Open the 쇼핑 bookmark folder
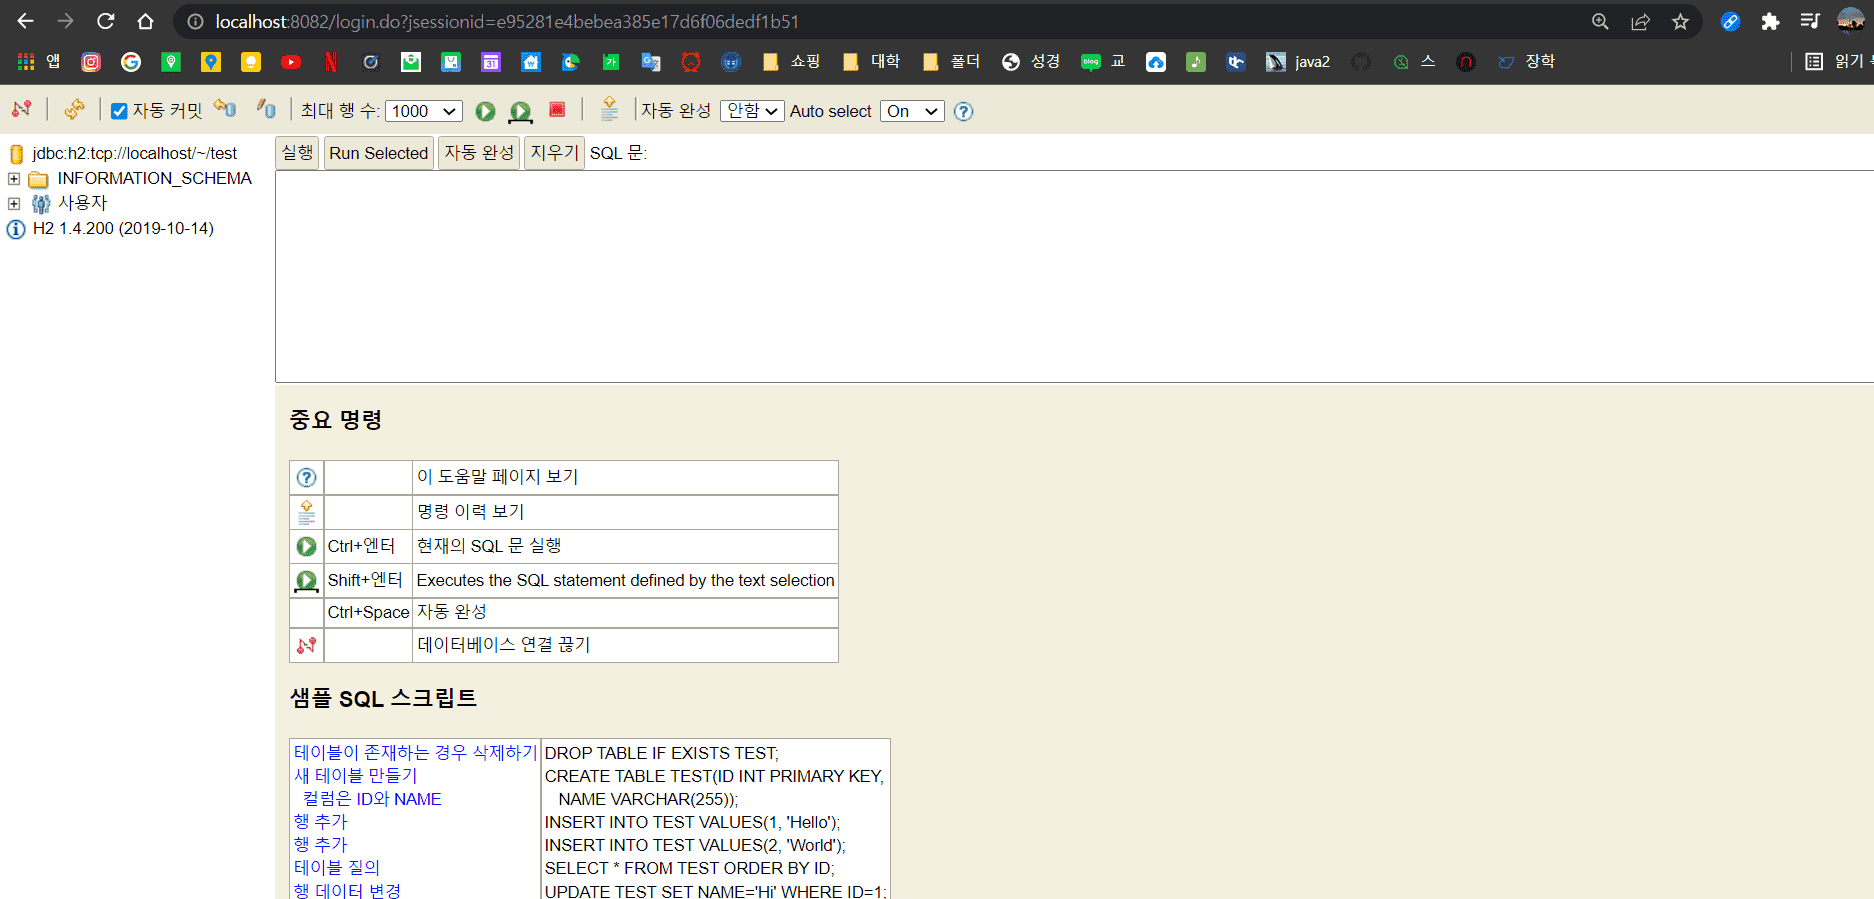Viewport: 1874px width, 899px height. point(791,62)
